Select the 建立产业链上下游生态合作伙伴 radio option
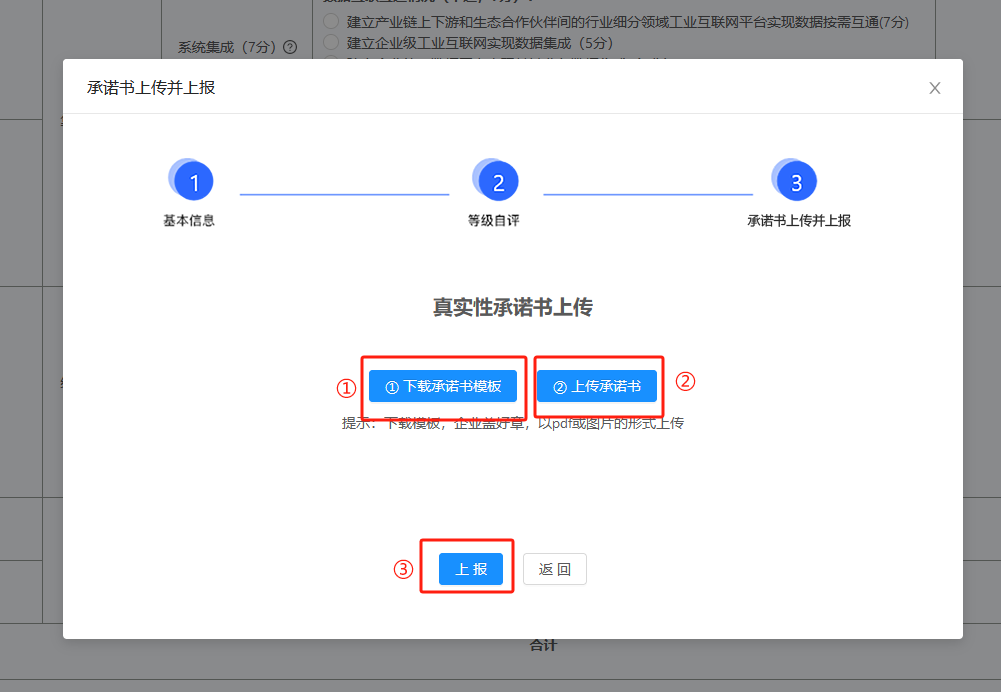This screenshot has width=1001, height=692. click(x=331, y=19)
